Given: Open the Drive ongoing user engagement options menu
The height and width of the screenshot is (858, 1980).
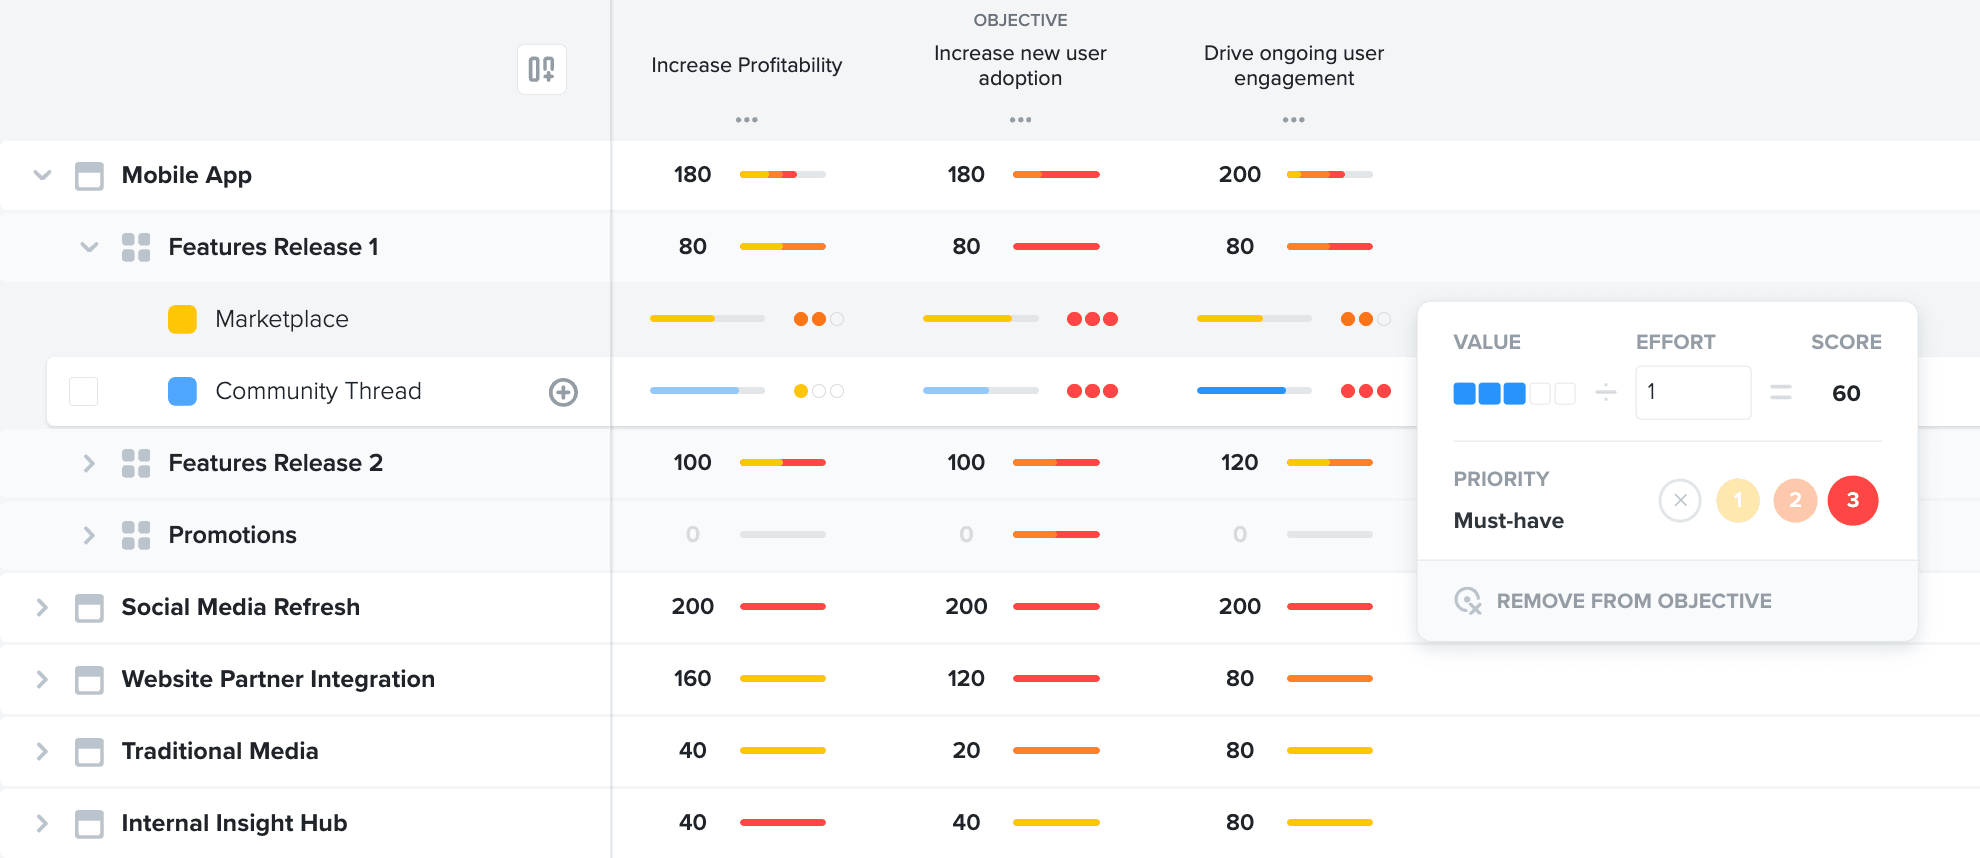Looking at the screenshot, I should [x=1293, y=119].
